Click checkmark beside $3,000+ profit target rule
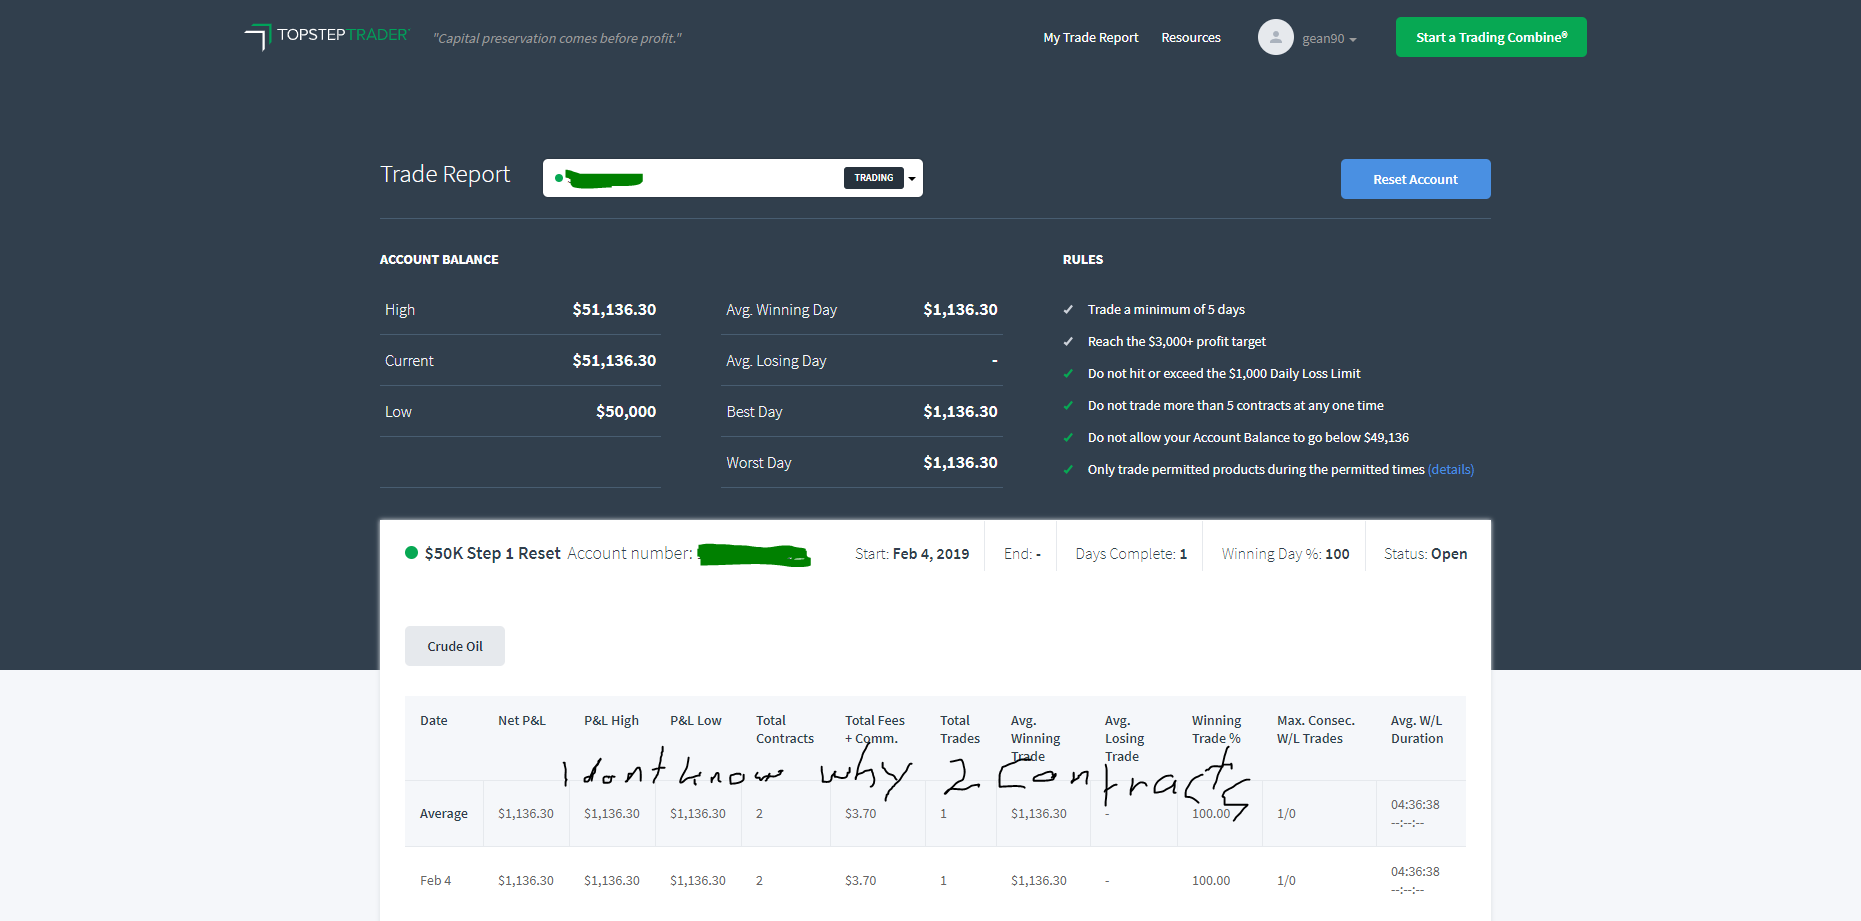This screenshot has width=1861, height=921. [1068, 342]
